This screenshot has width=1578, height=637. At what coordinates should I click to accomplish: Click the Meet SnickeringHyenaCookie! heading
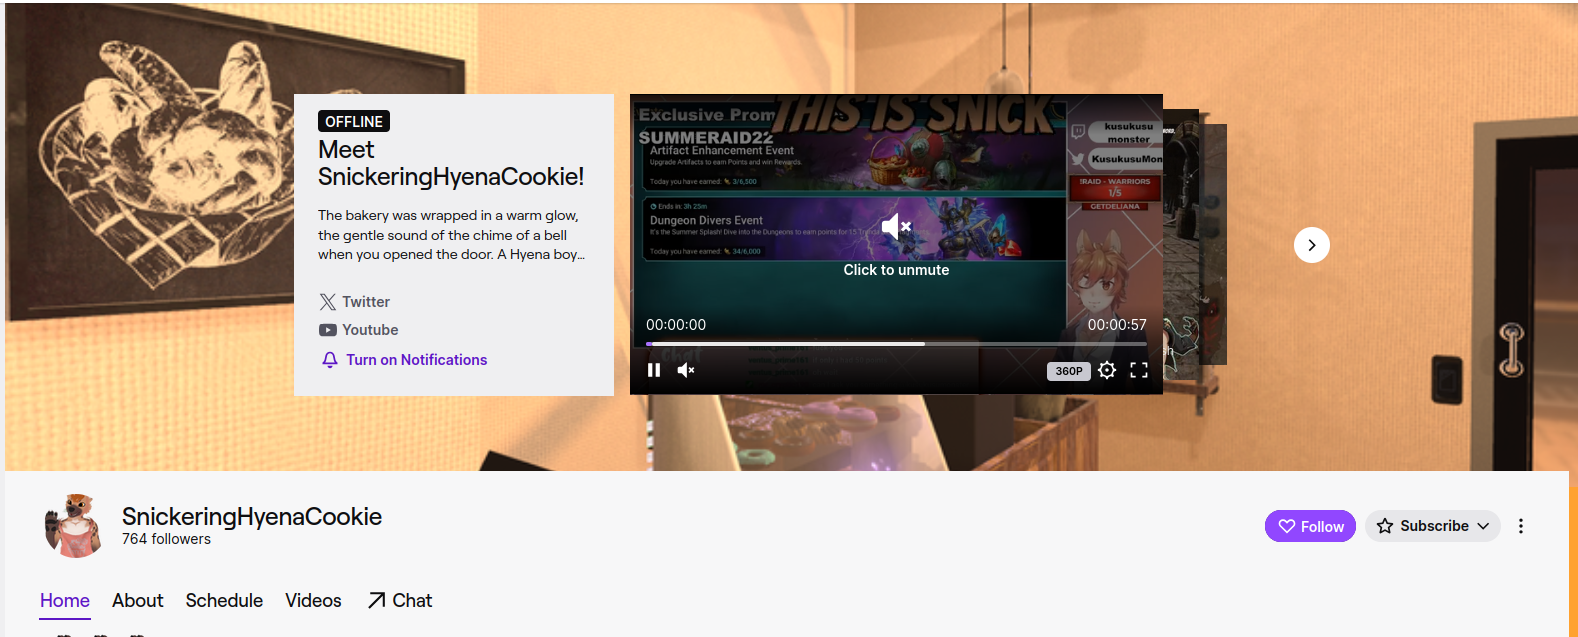[x=451, y=163]
